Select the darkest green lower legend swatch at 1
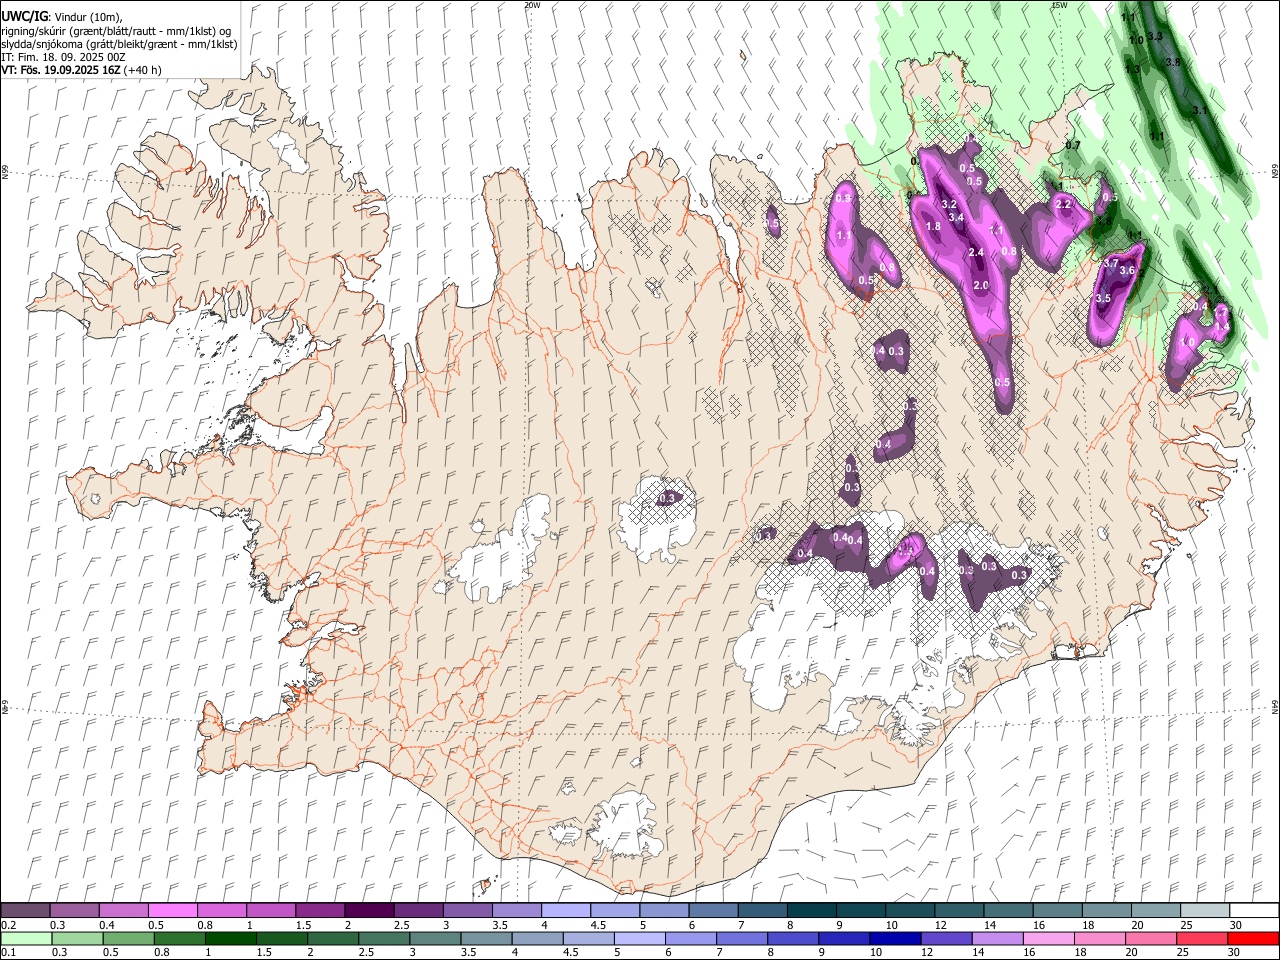Screen dimensions: 1280x960 tap(230, 939)
